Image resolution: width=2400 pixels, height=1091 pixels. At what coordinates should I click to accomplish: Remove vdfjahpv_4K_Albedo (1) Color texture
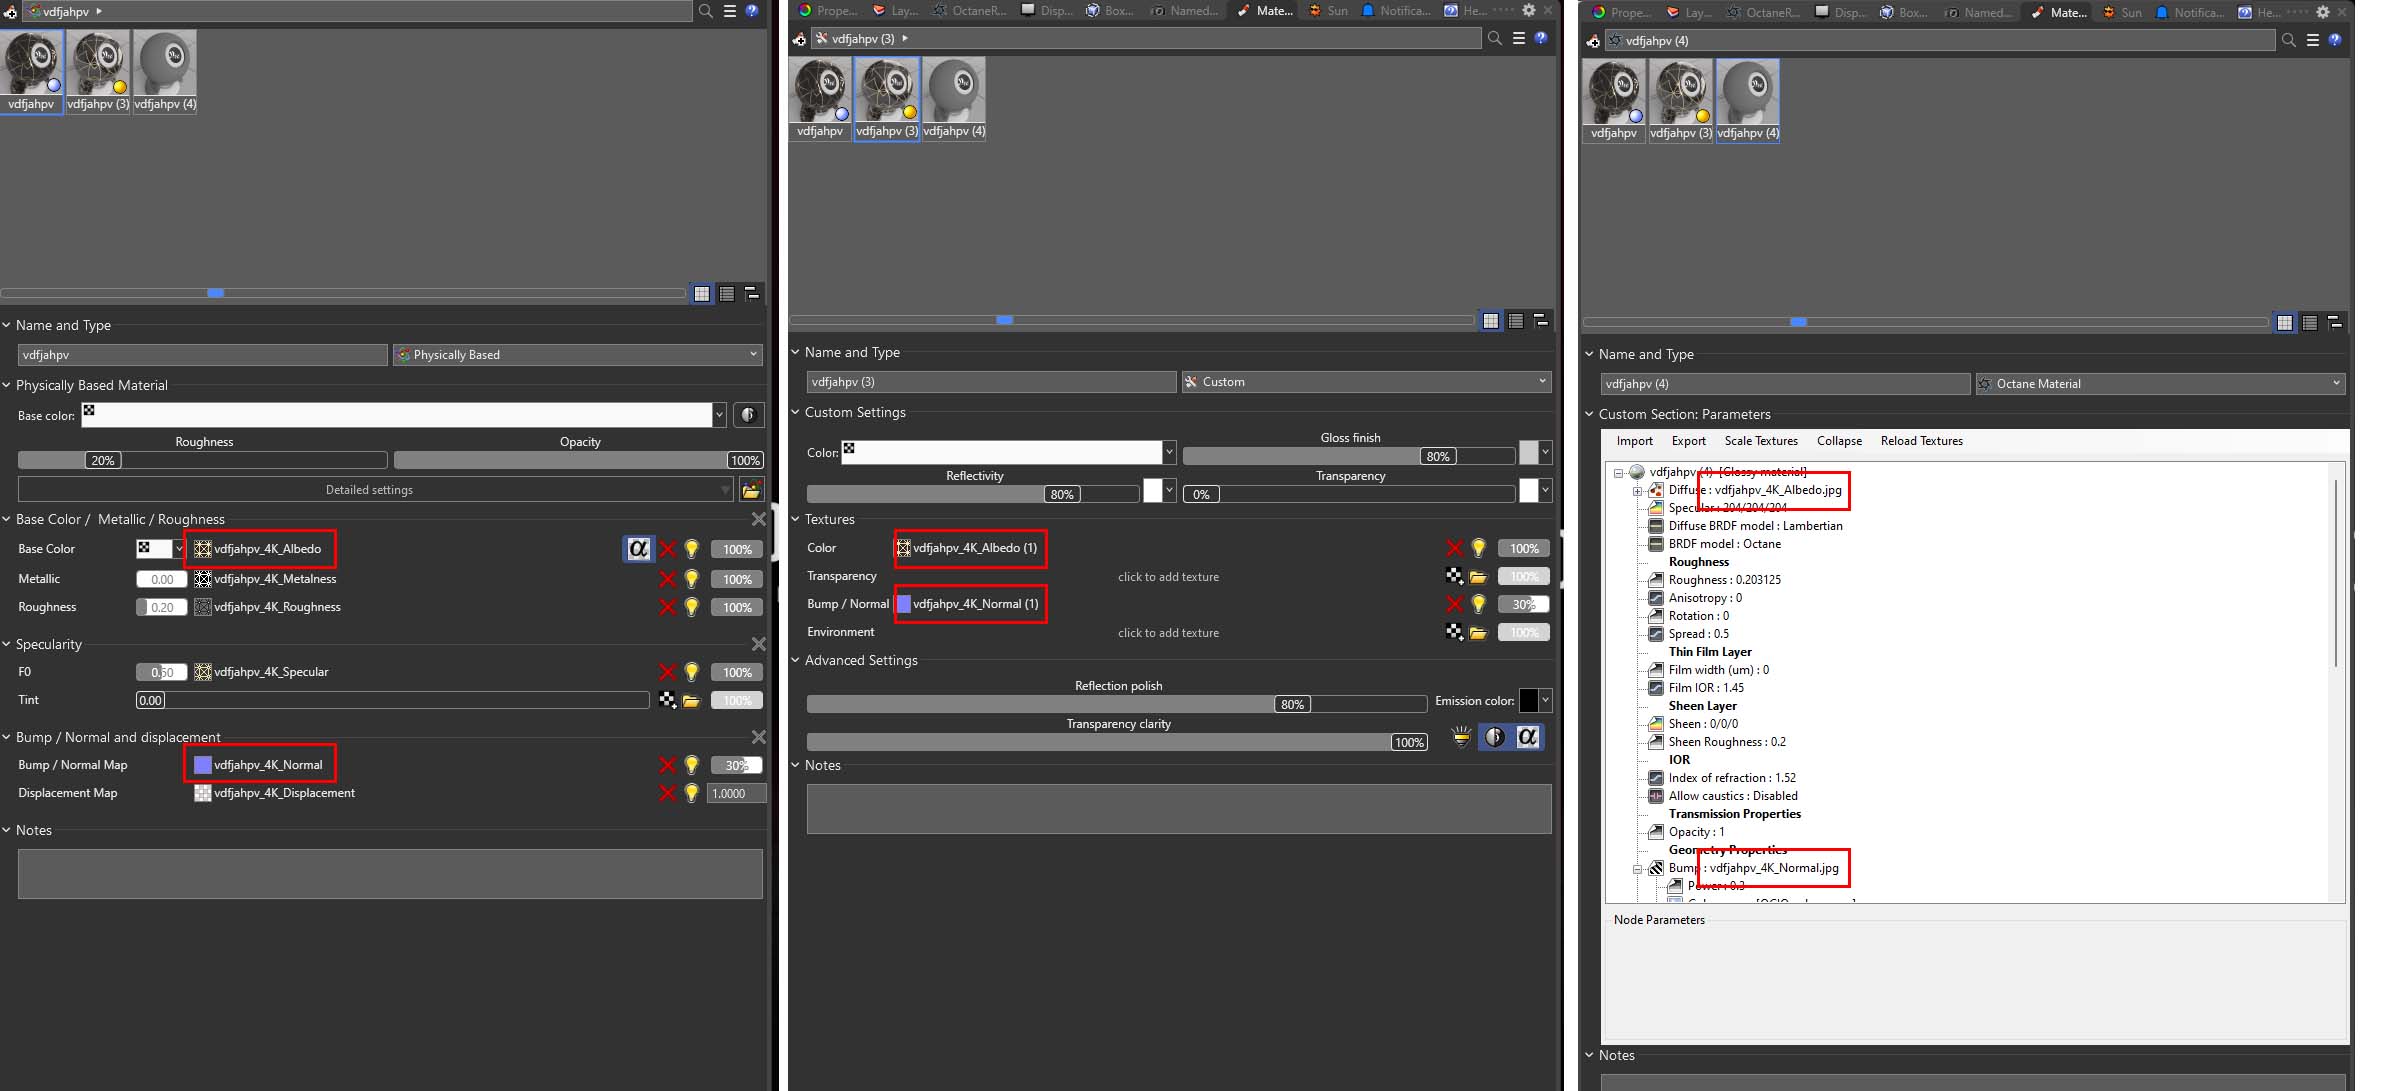pos(1454,548)
